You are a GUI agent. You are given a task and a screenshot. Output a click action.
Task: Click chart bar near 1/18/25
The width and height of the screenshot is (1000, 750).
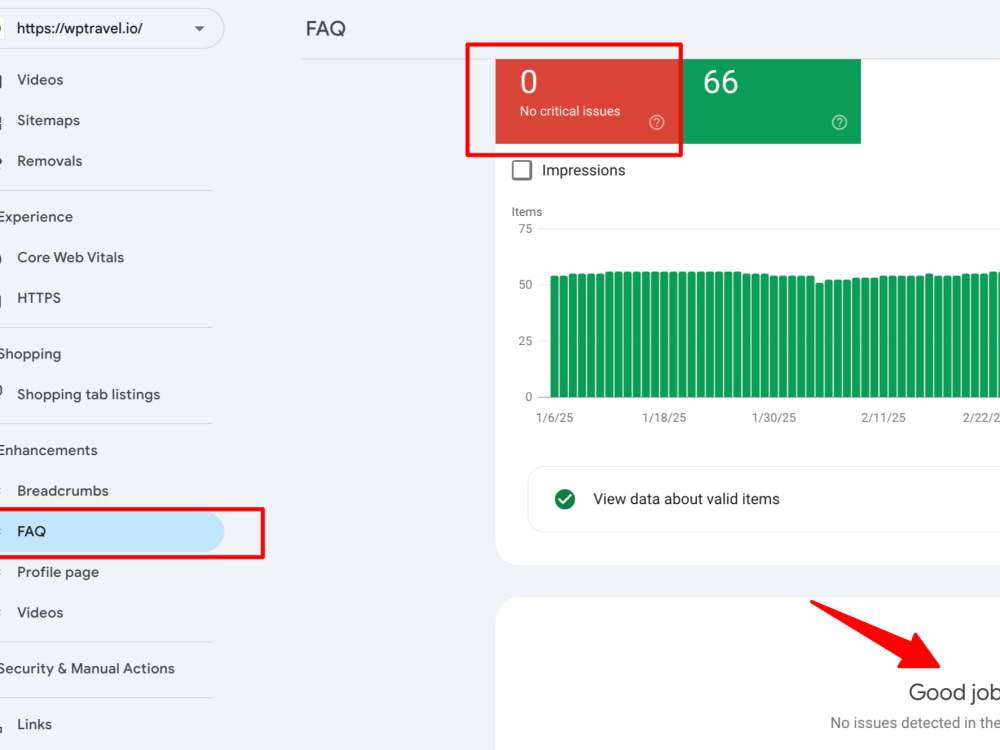664,334
